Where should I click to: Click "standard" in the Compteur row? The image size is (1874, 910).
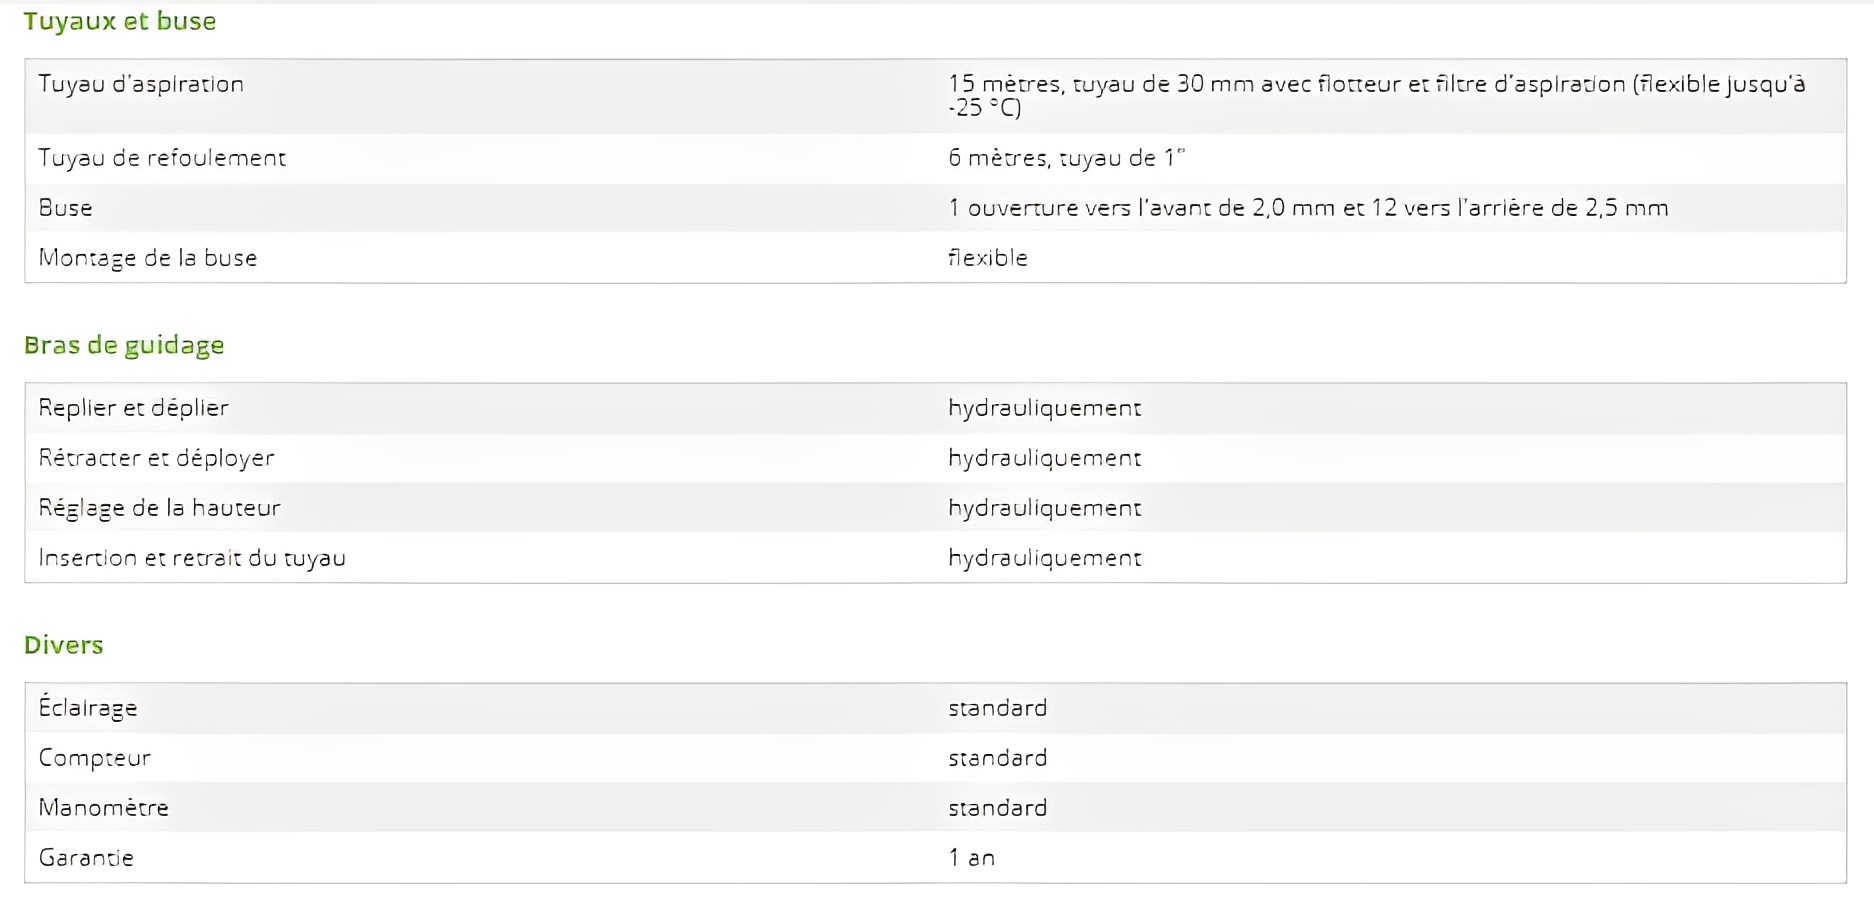pyautogui.click(x=997, y=758)
